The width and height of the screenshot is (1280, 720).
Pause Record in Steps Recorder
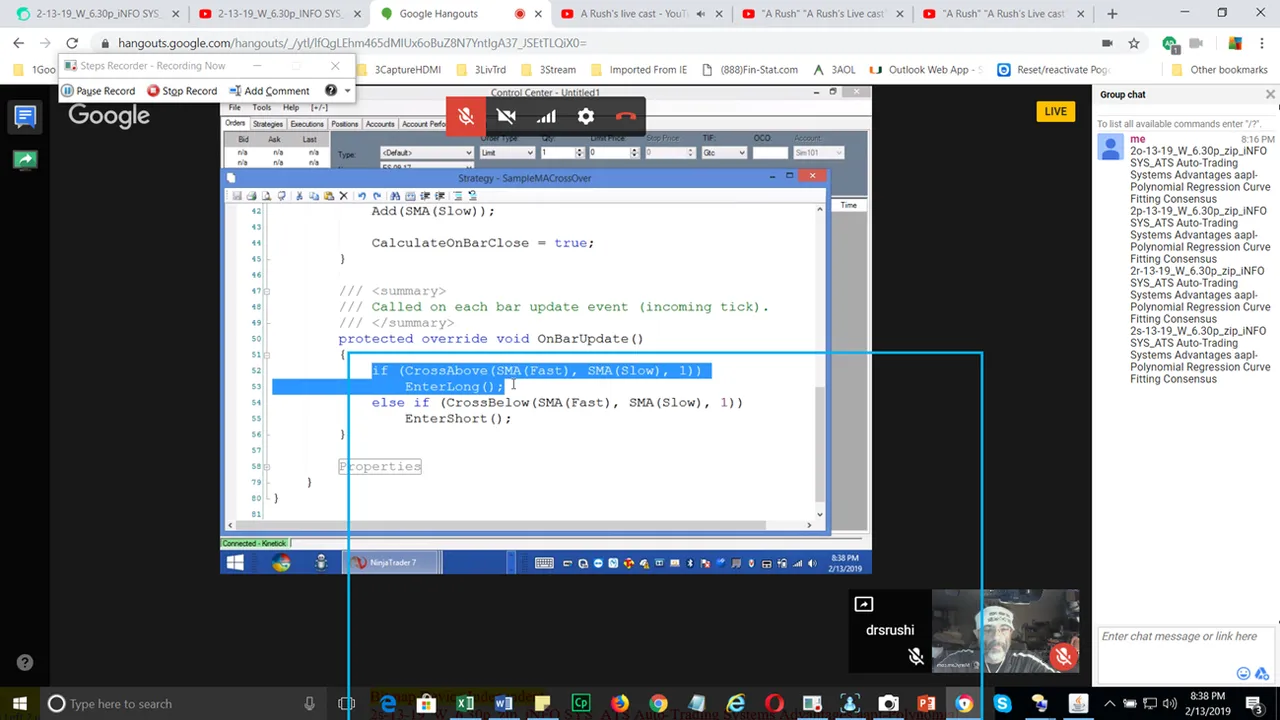coord(97,91)
